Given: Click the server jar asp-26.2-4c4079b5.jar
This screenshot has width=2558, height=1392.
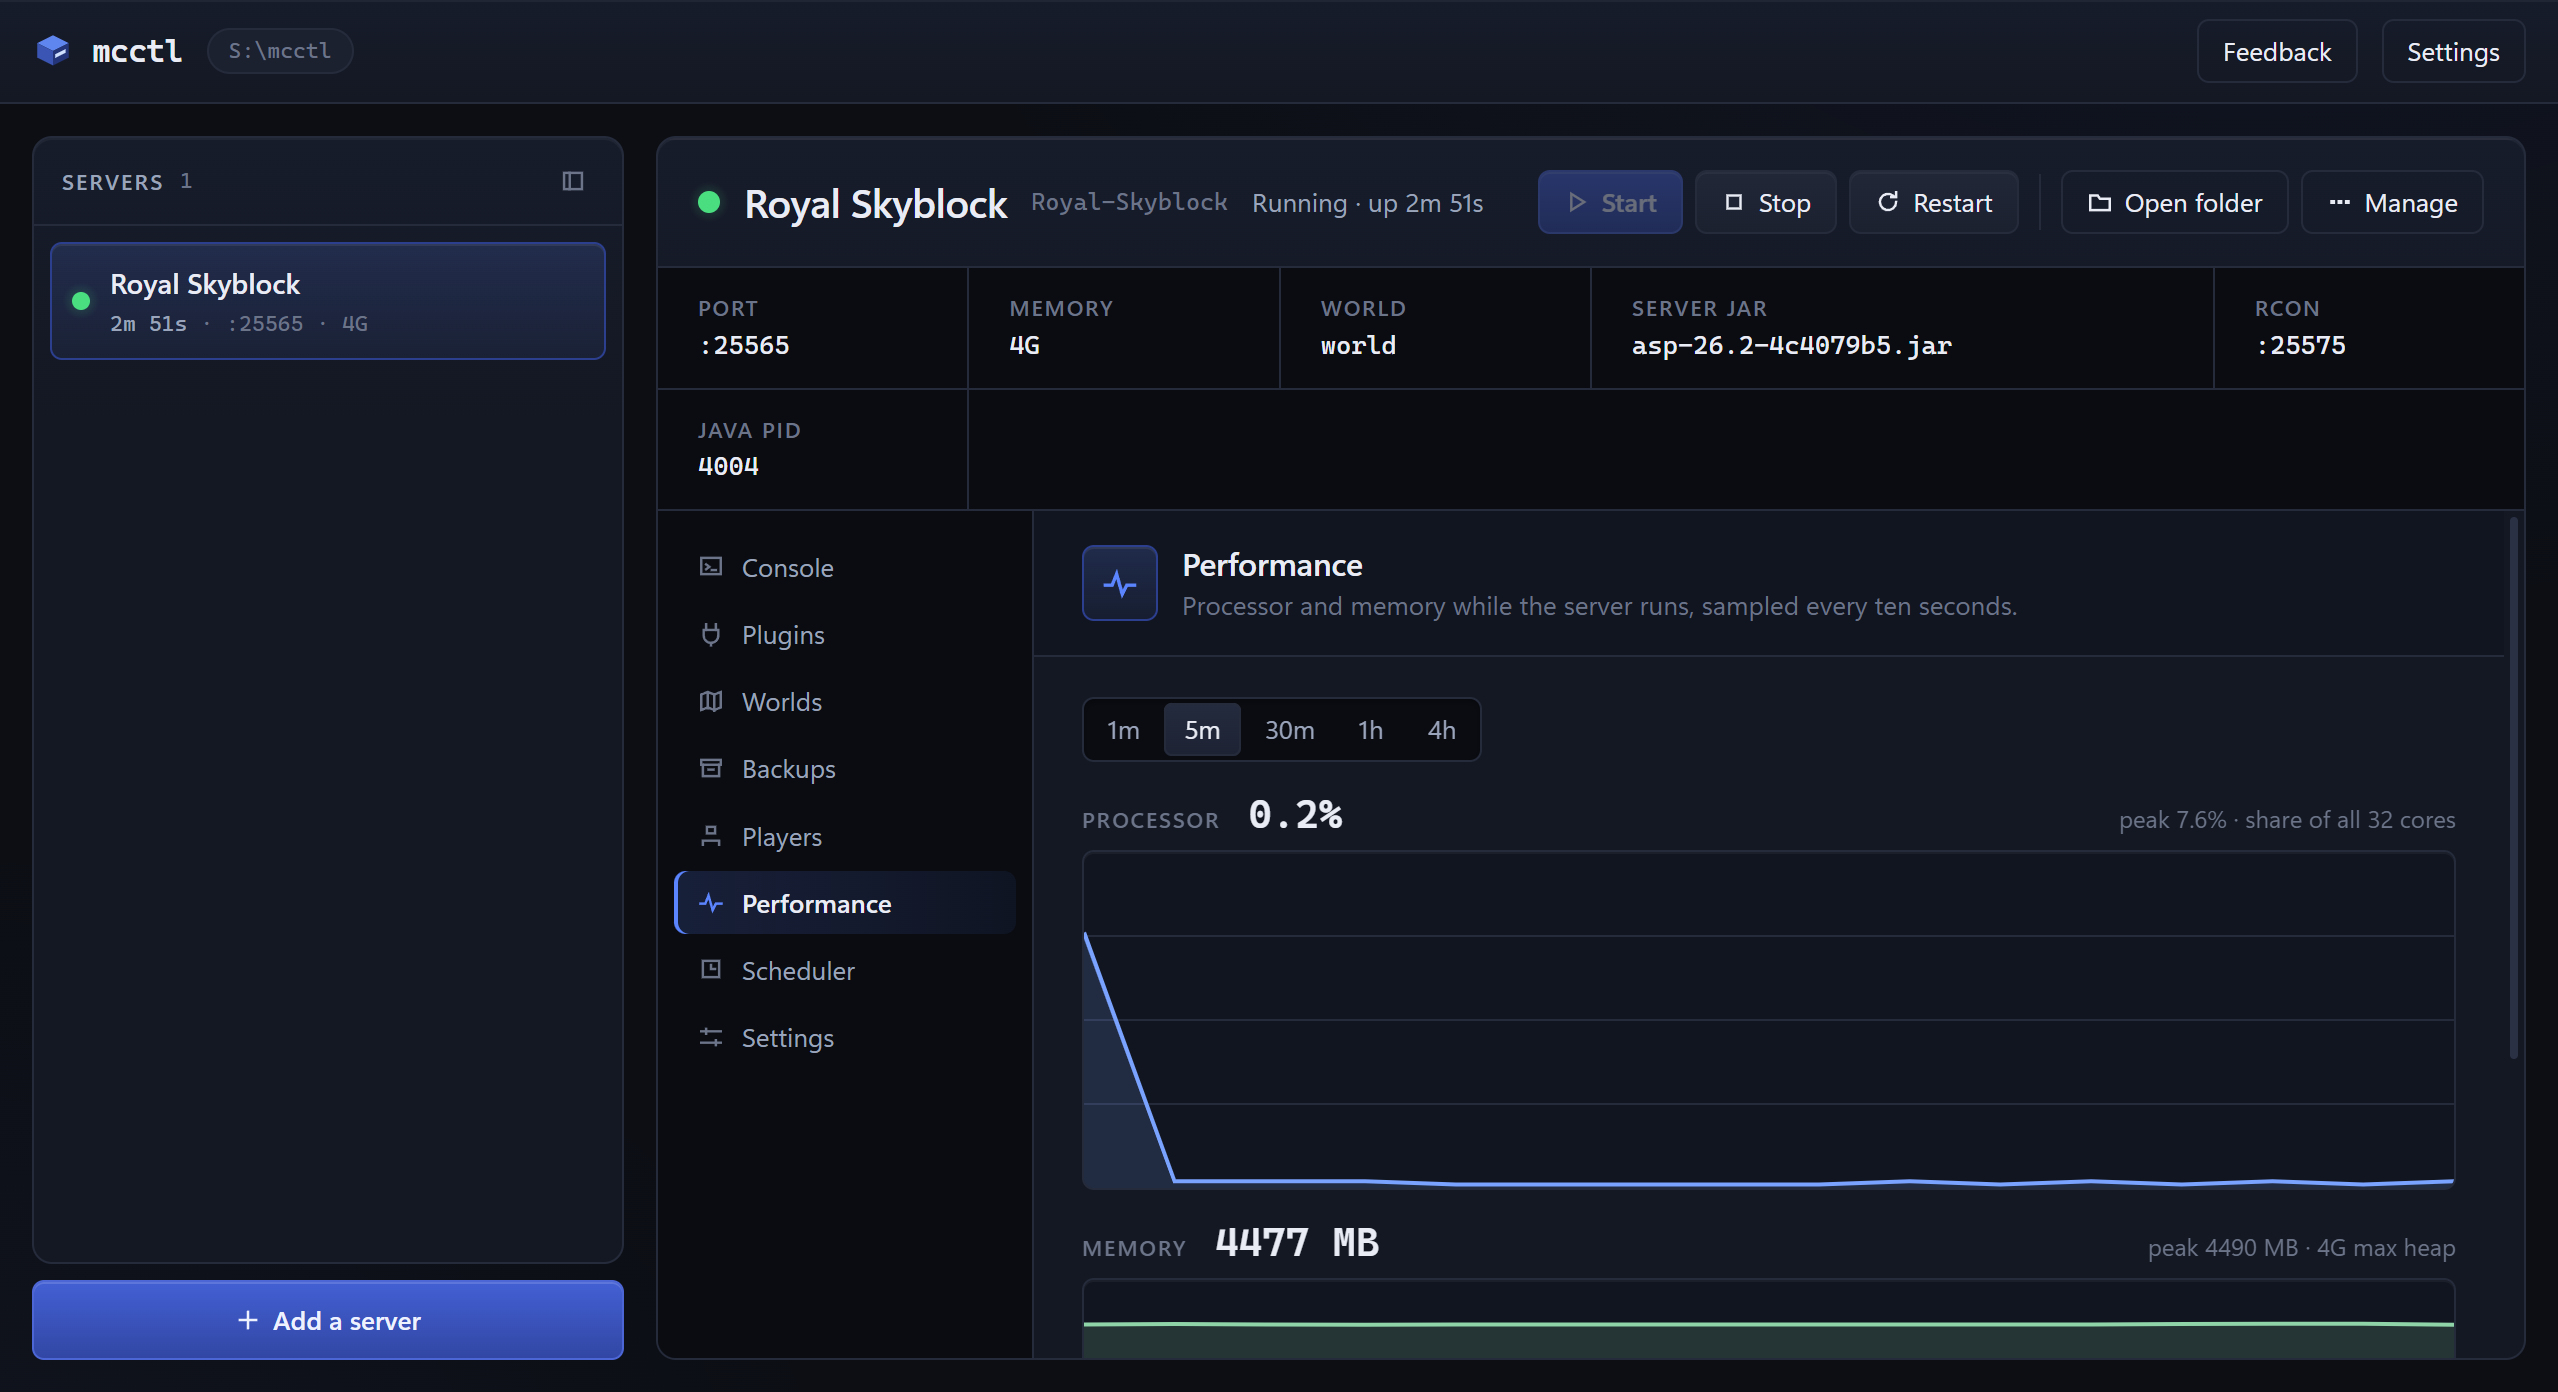Looking at the screenshot, I should coord(1791,345).
